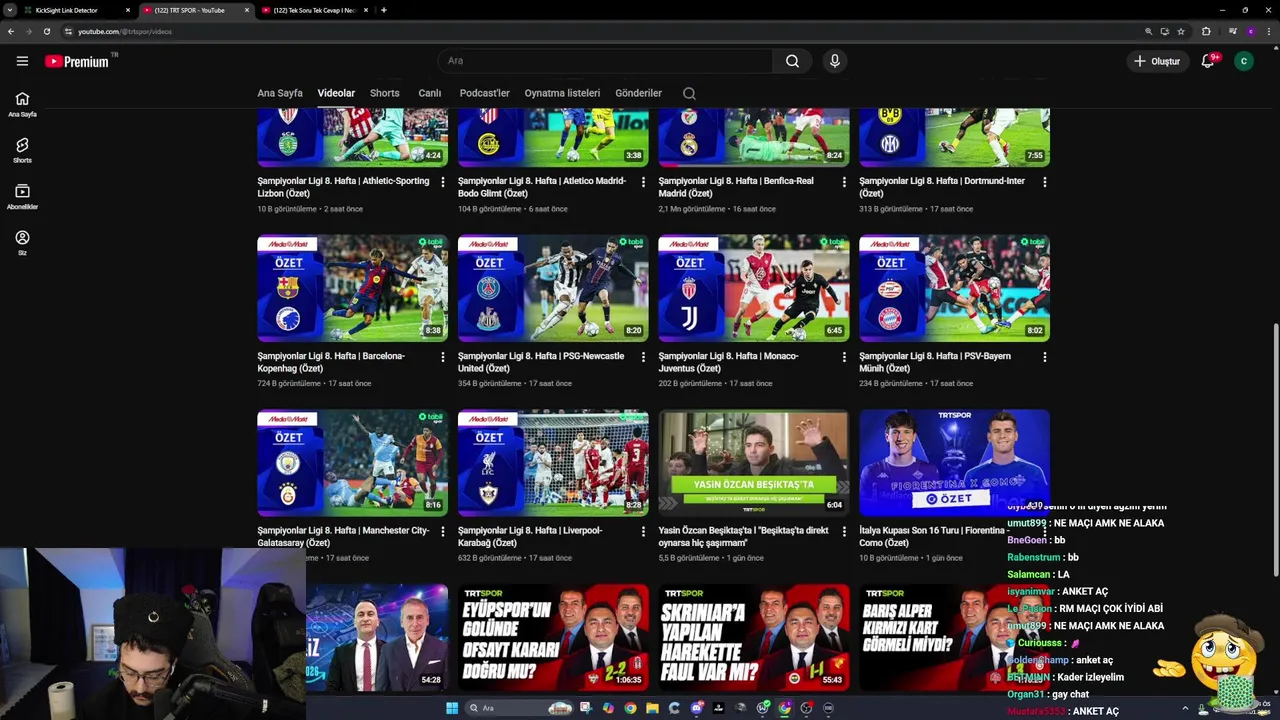Open the green C account avatar menu
This screenshot has height=720, width=1280.
tap(1244, 61)
